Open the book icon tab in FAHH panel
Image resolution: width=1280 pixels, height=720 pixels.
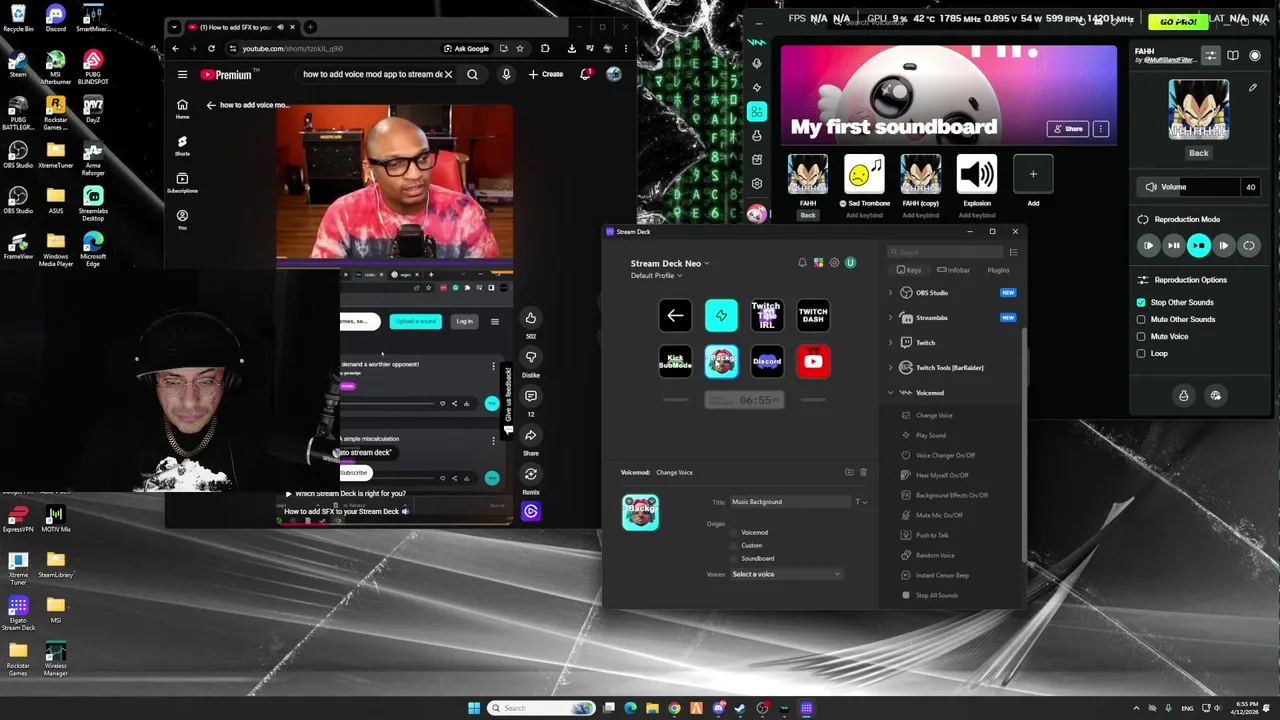tap(1233, 56)
